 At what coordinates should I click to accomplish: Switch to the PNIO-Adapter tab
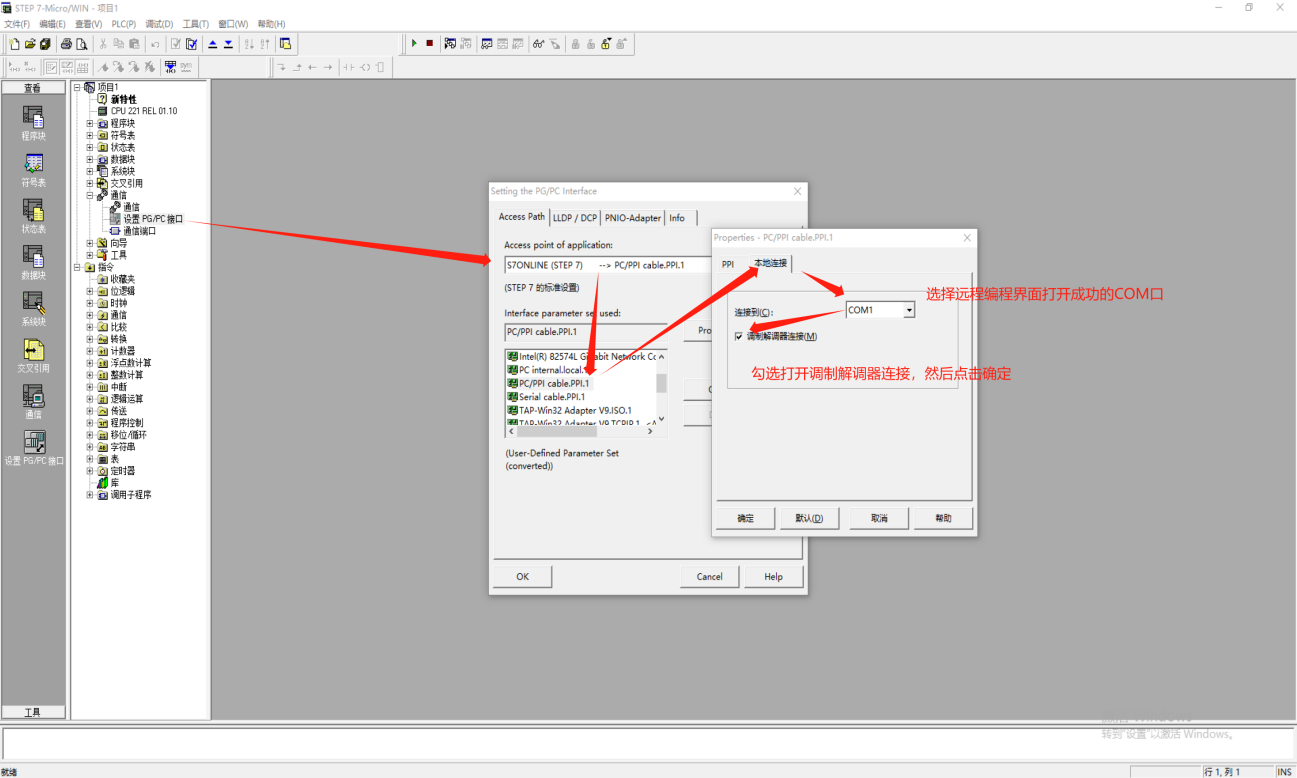633,217
